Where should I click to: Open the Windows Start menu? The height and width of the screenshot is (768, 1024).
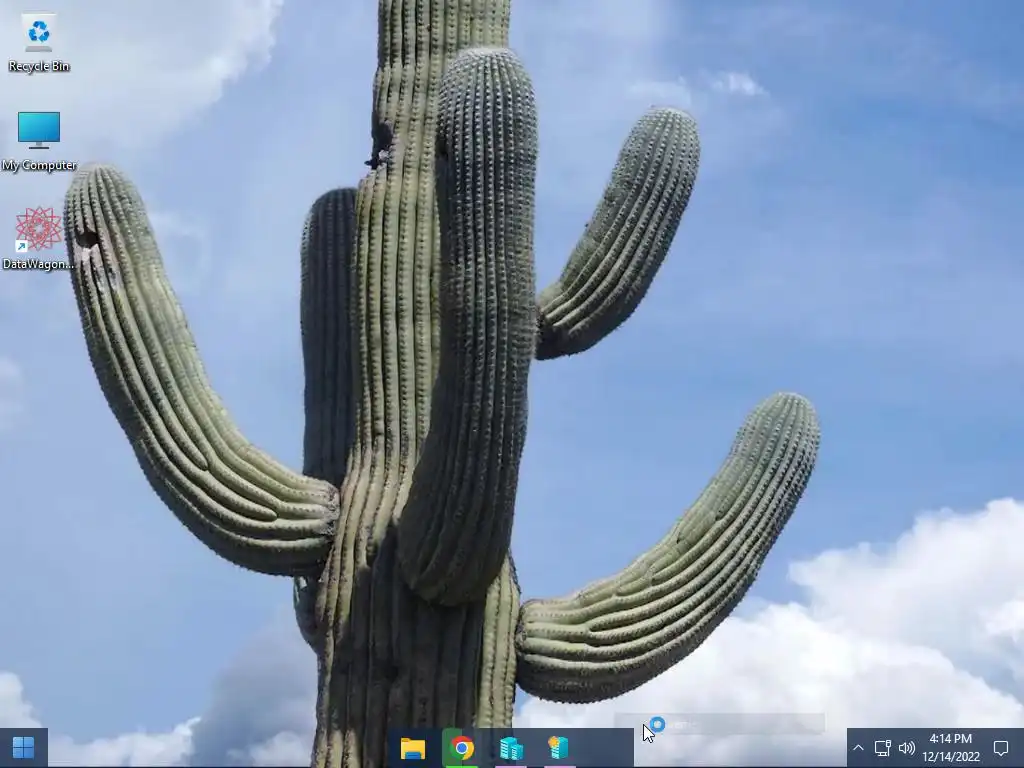[x=24, y=748]
